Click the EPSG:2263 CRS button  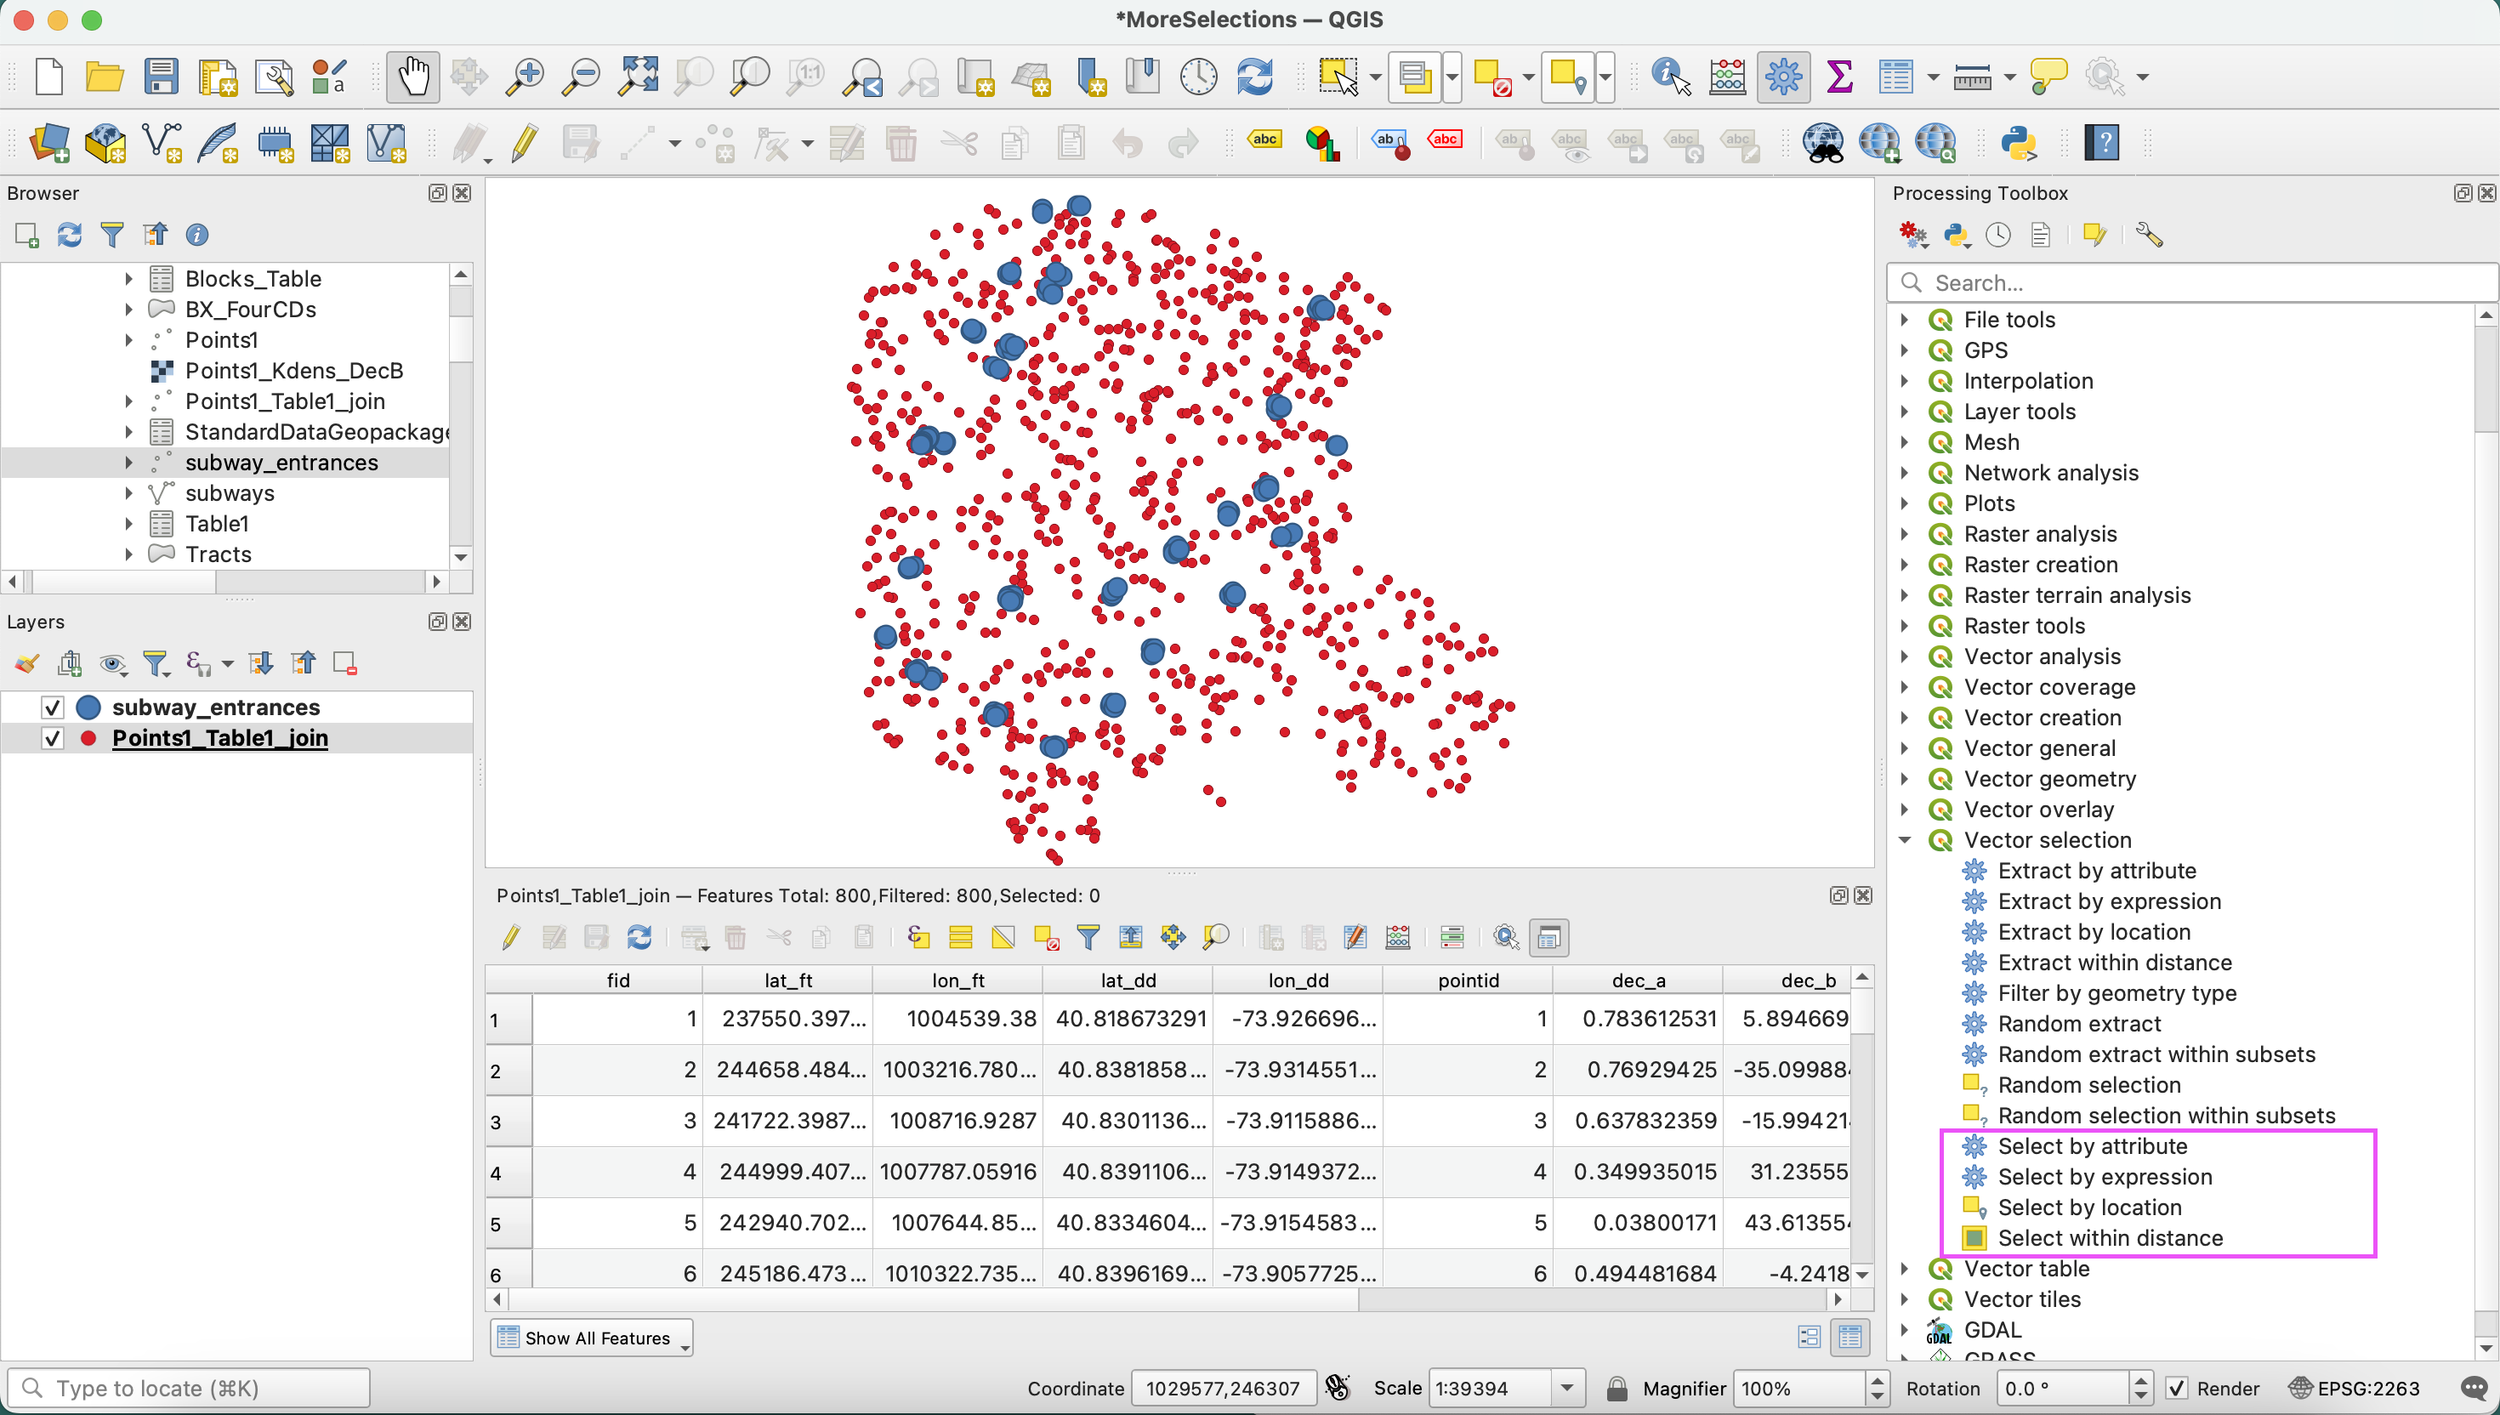coord(2355,1388)
